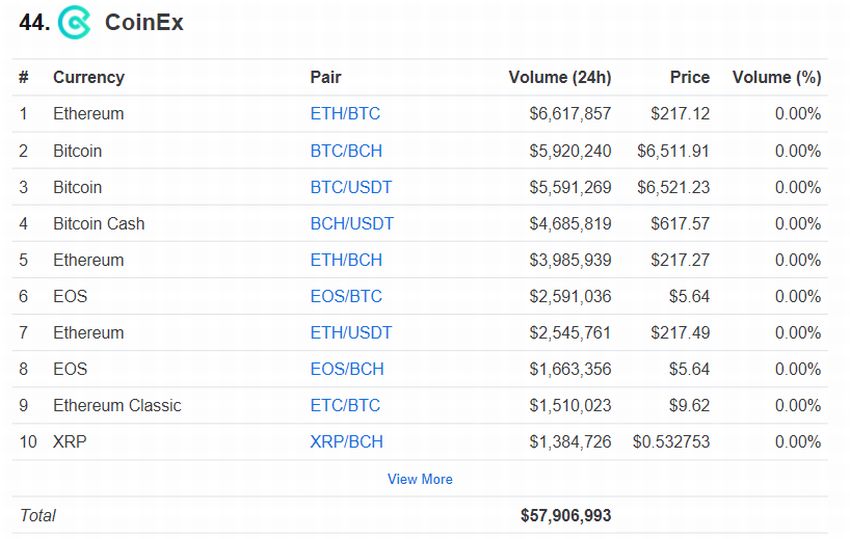Select the ETH/USDT trading pair

point(351,332)
